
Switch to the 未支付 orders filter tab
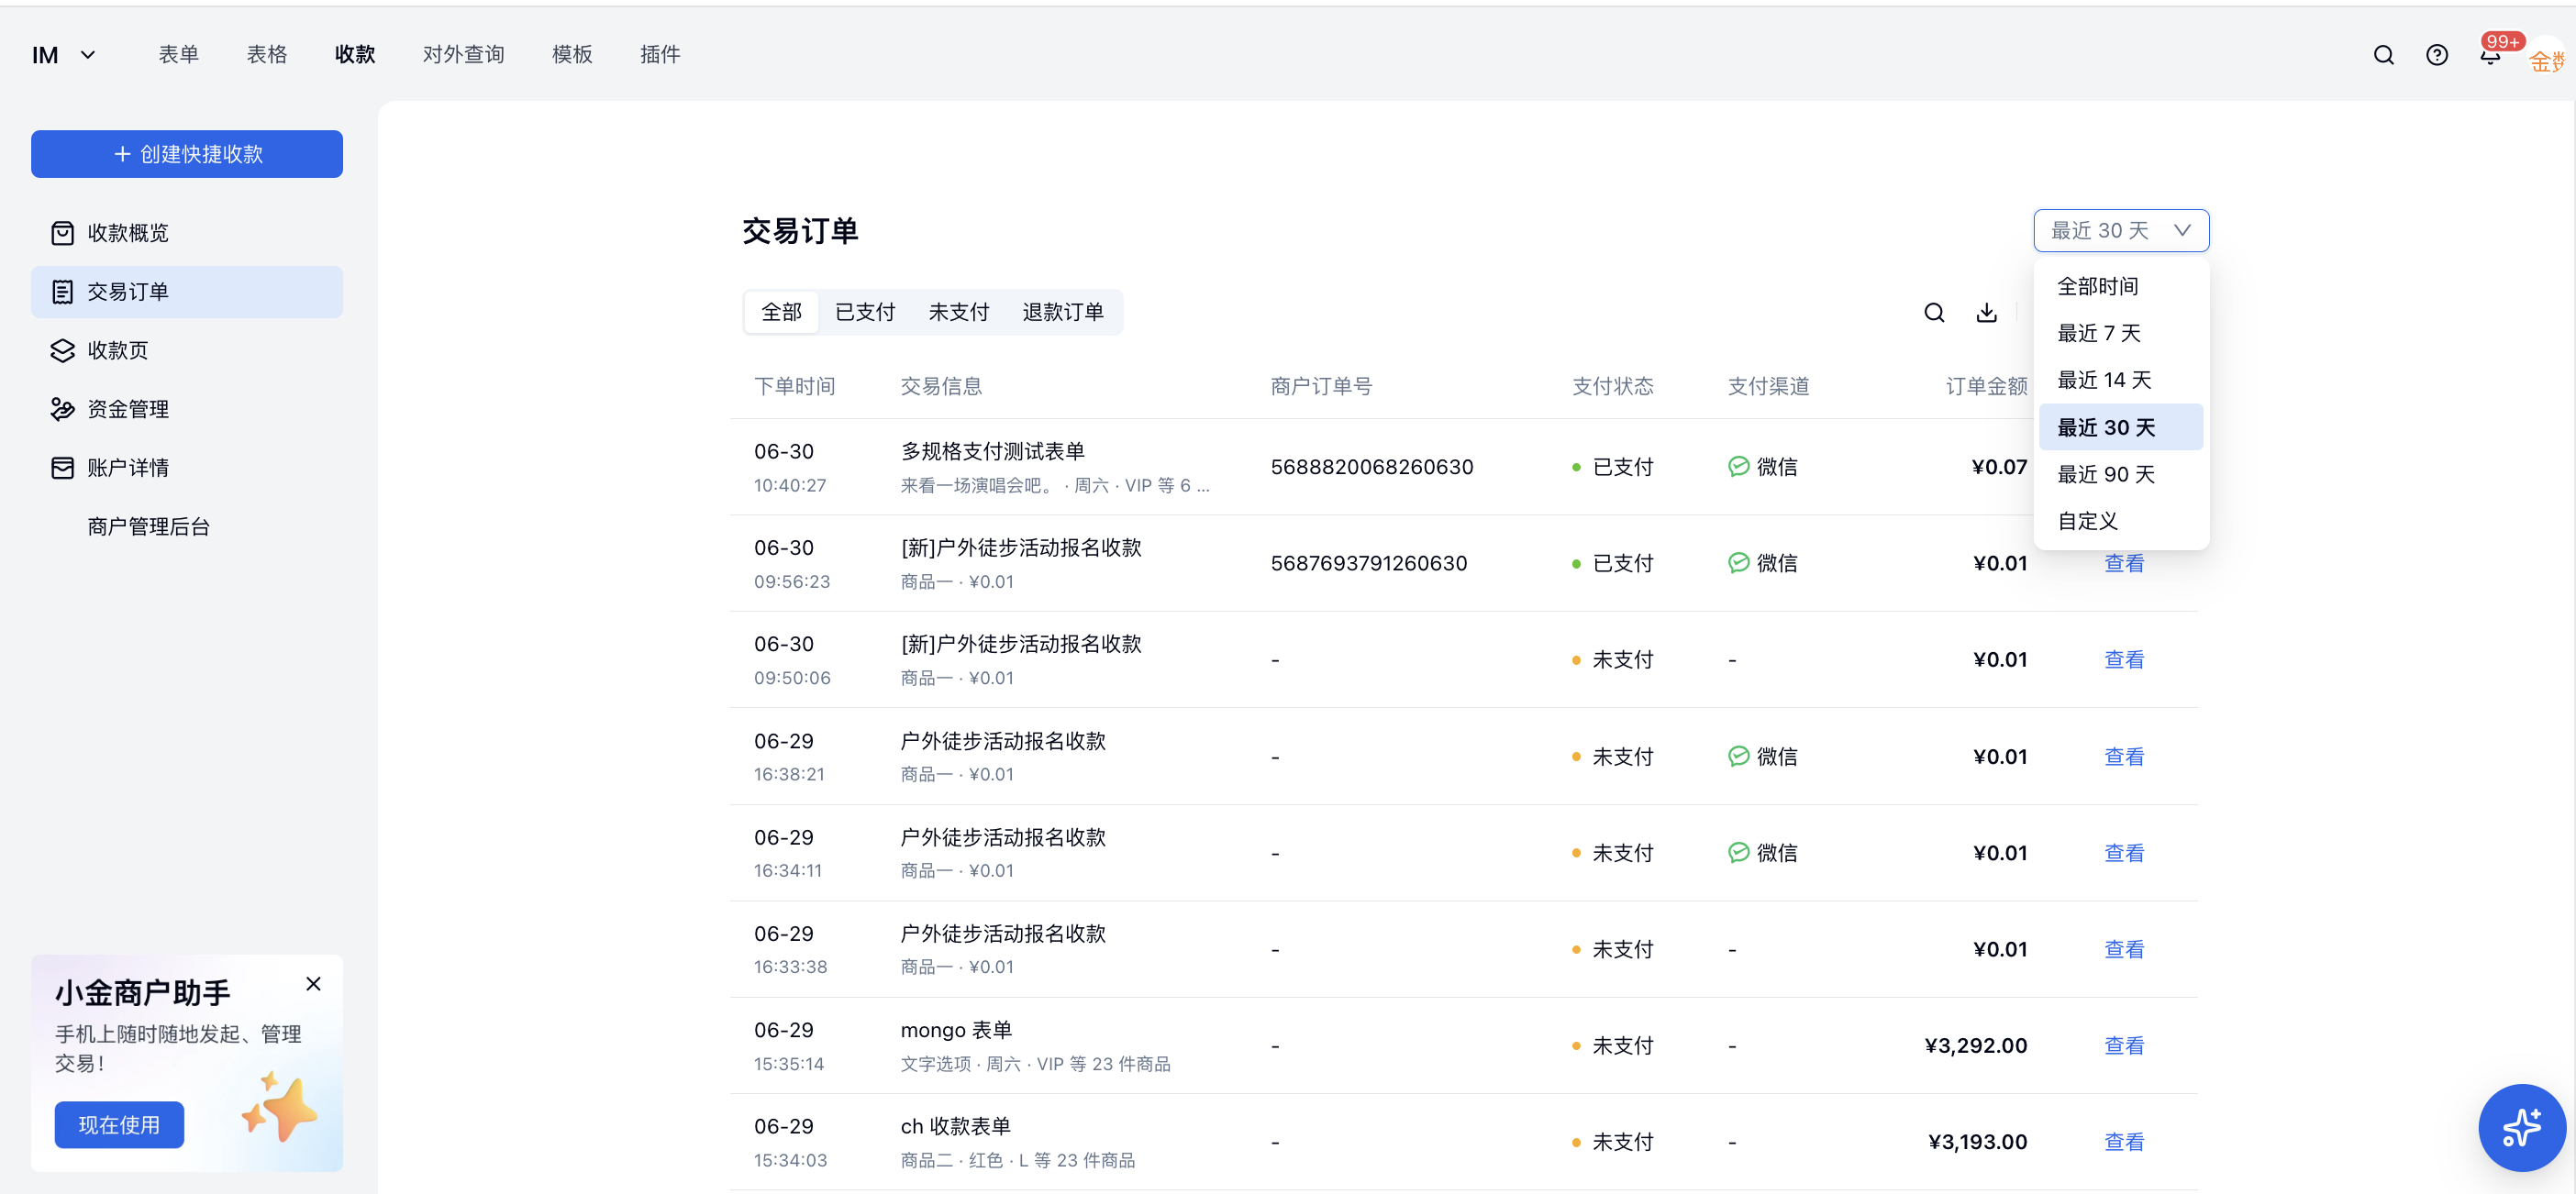(959, 313)
